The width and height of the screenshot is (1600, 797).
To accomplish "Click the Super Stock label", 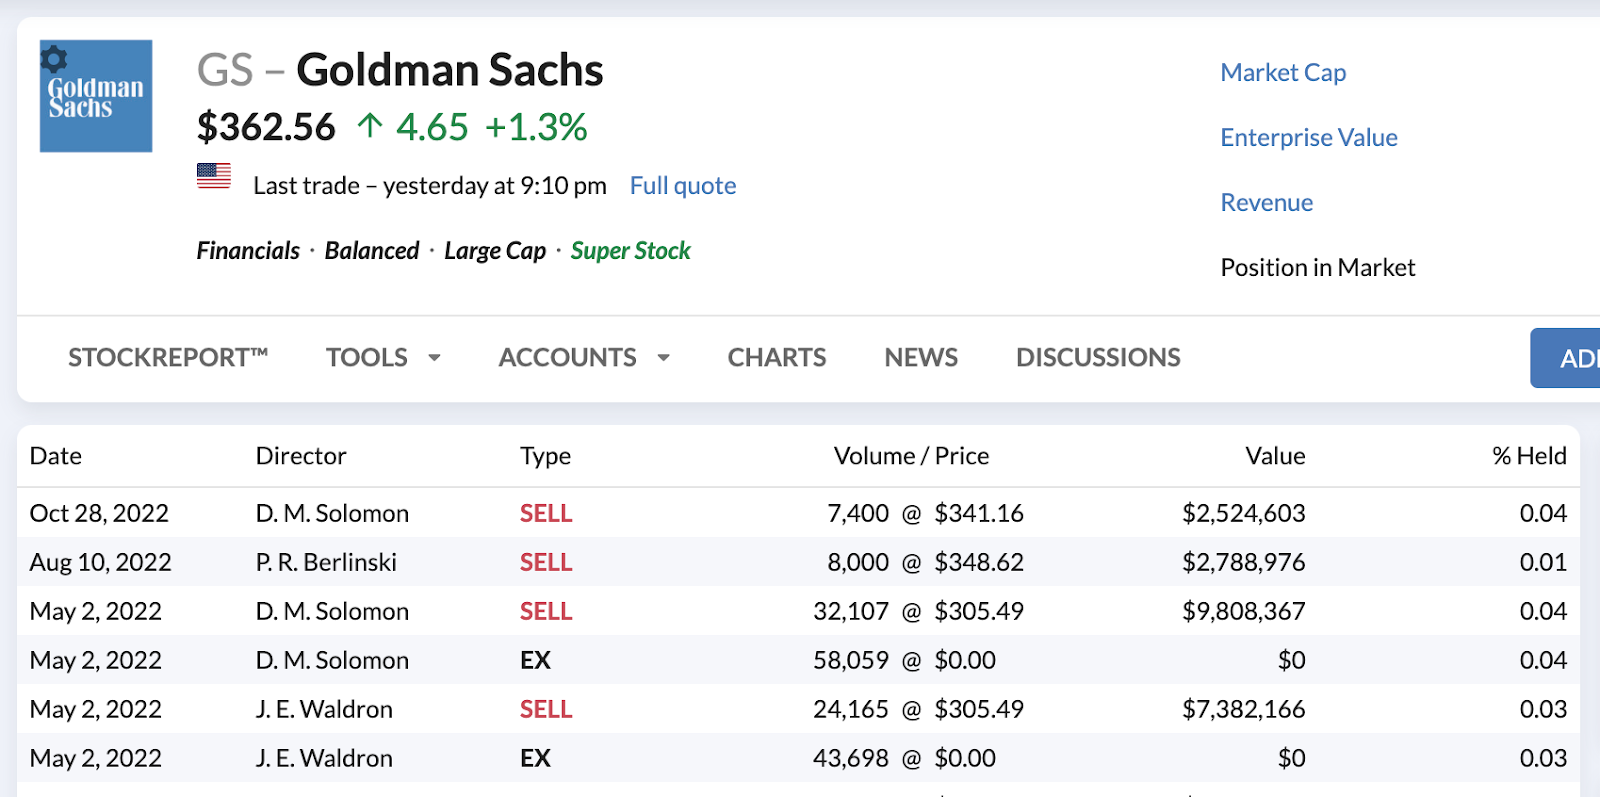I will click(x=630, y=251).
